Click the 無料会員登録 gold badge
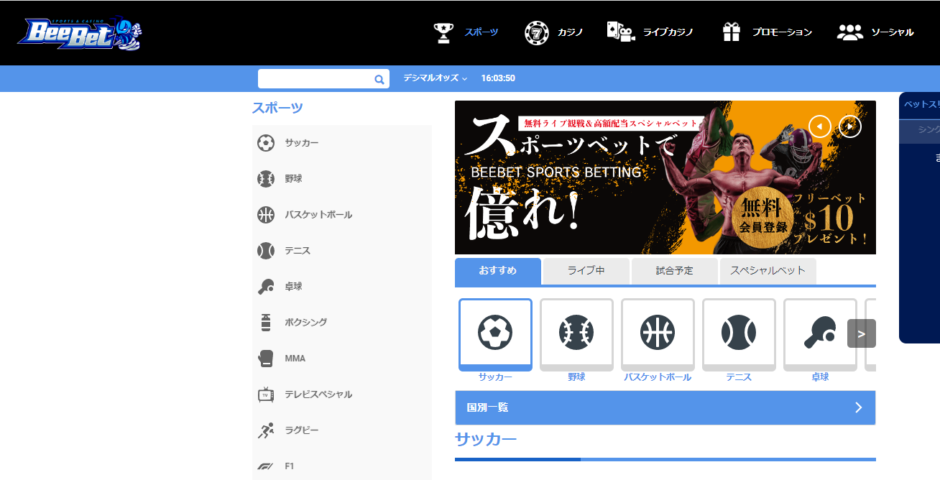This screenshot has width=940, height=480. tap(763, 218)
